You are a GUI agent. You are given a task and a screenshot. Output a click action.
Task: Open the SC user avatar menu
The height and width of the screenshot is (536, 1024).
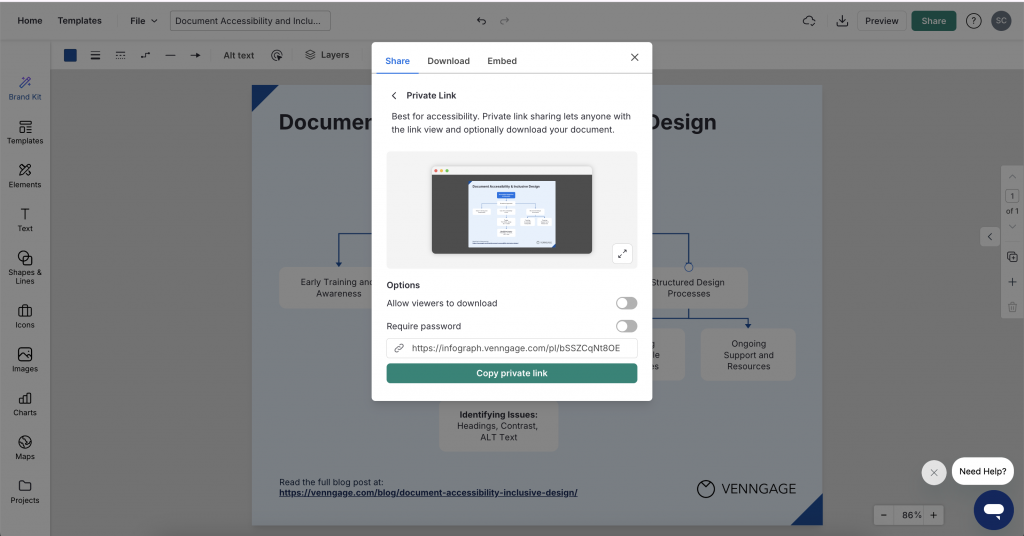pyautogui.click(x=1001, y=21)
